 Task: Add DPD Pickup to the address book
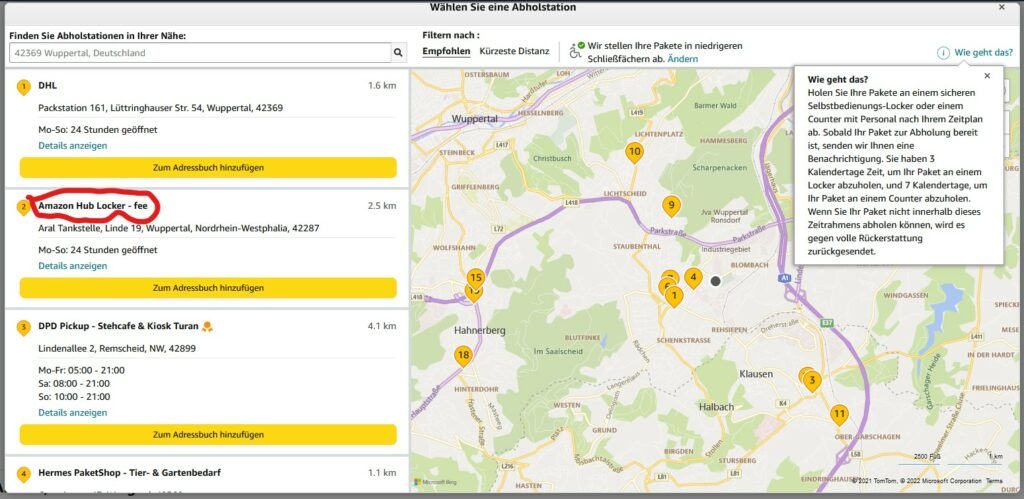tap(208, 434)
